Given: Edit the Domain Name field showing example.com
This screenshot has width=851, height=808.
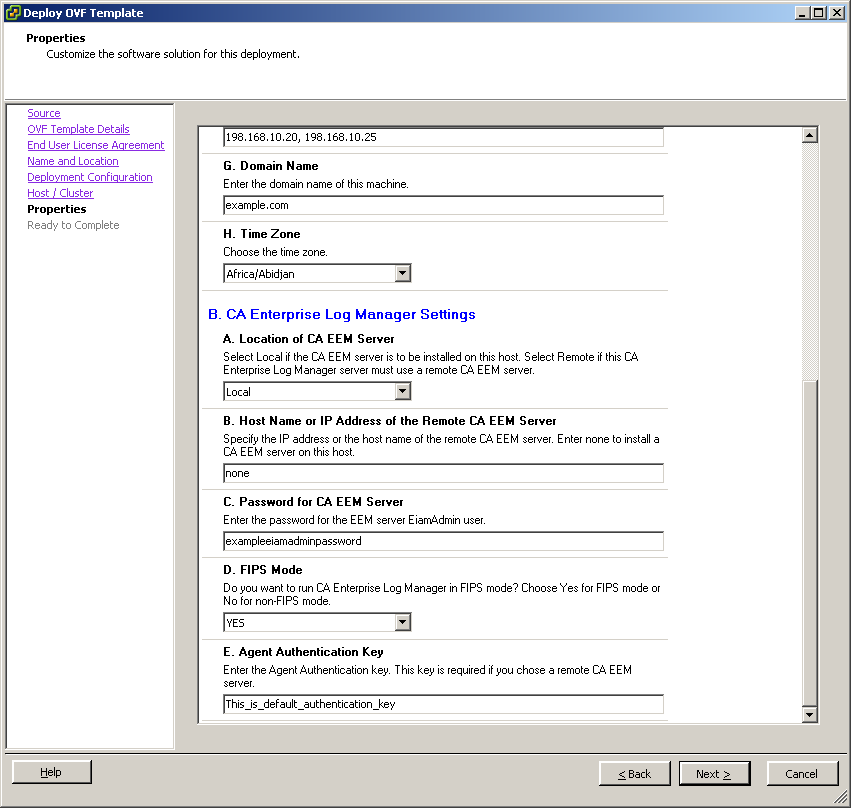Looking at the screenshot, I should (443, 205).
